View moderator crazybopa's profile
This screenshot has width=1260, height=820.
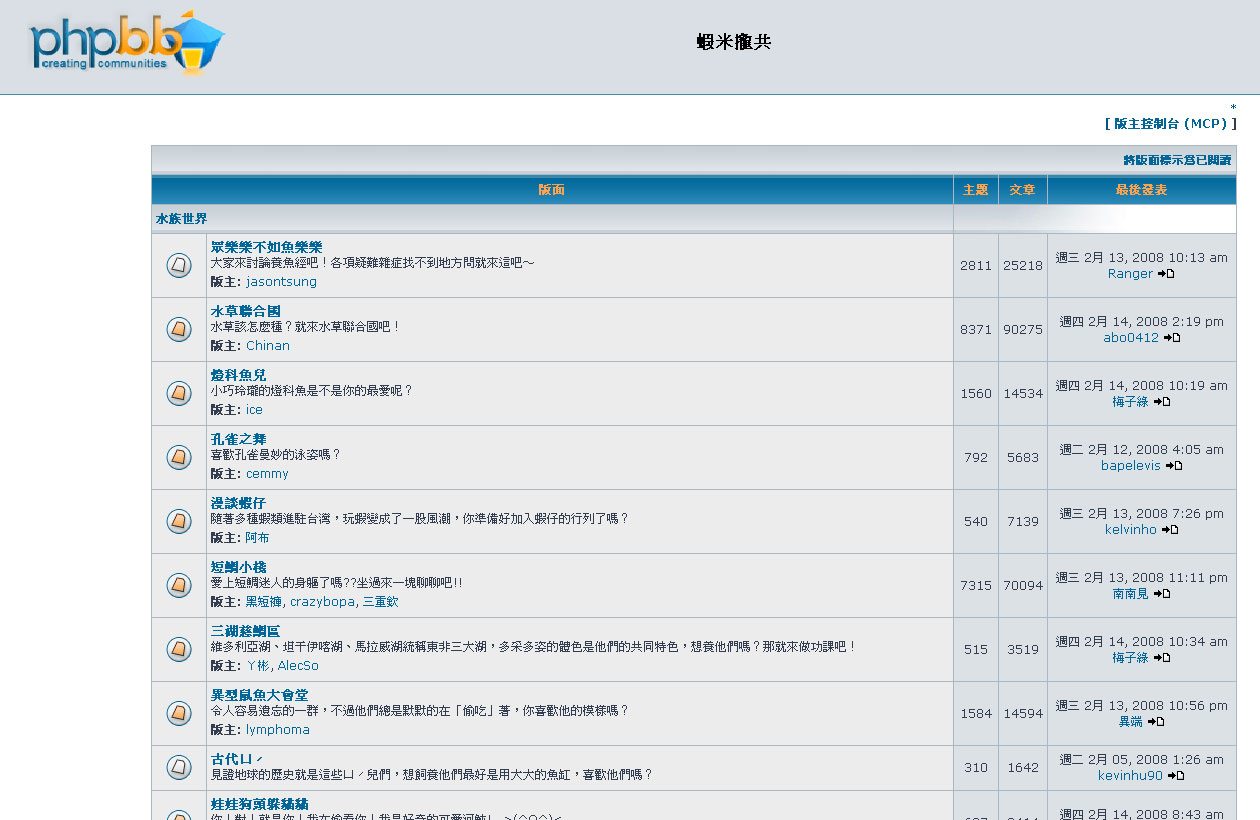[x=322, y=602]
